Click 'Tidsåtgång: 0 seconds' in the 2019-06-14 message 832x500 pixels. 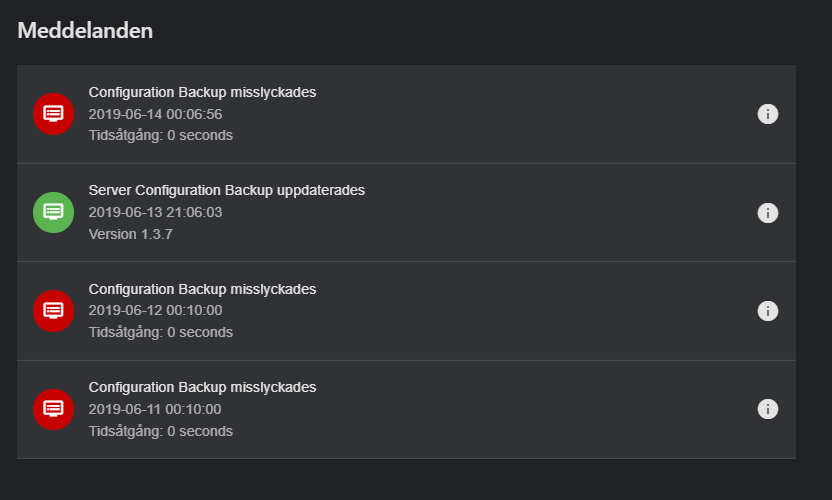click(x=160, y=135)
